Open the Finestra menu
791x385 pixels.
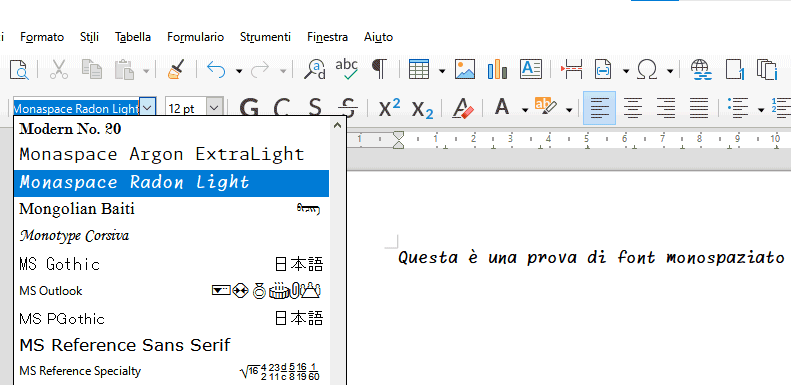[x=327, y=37]
